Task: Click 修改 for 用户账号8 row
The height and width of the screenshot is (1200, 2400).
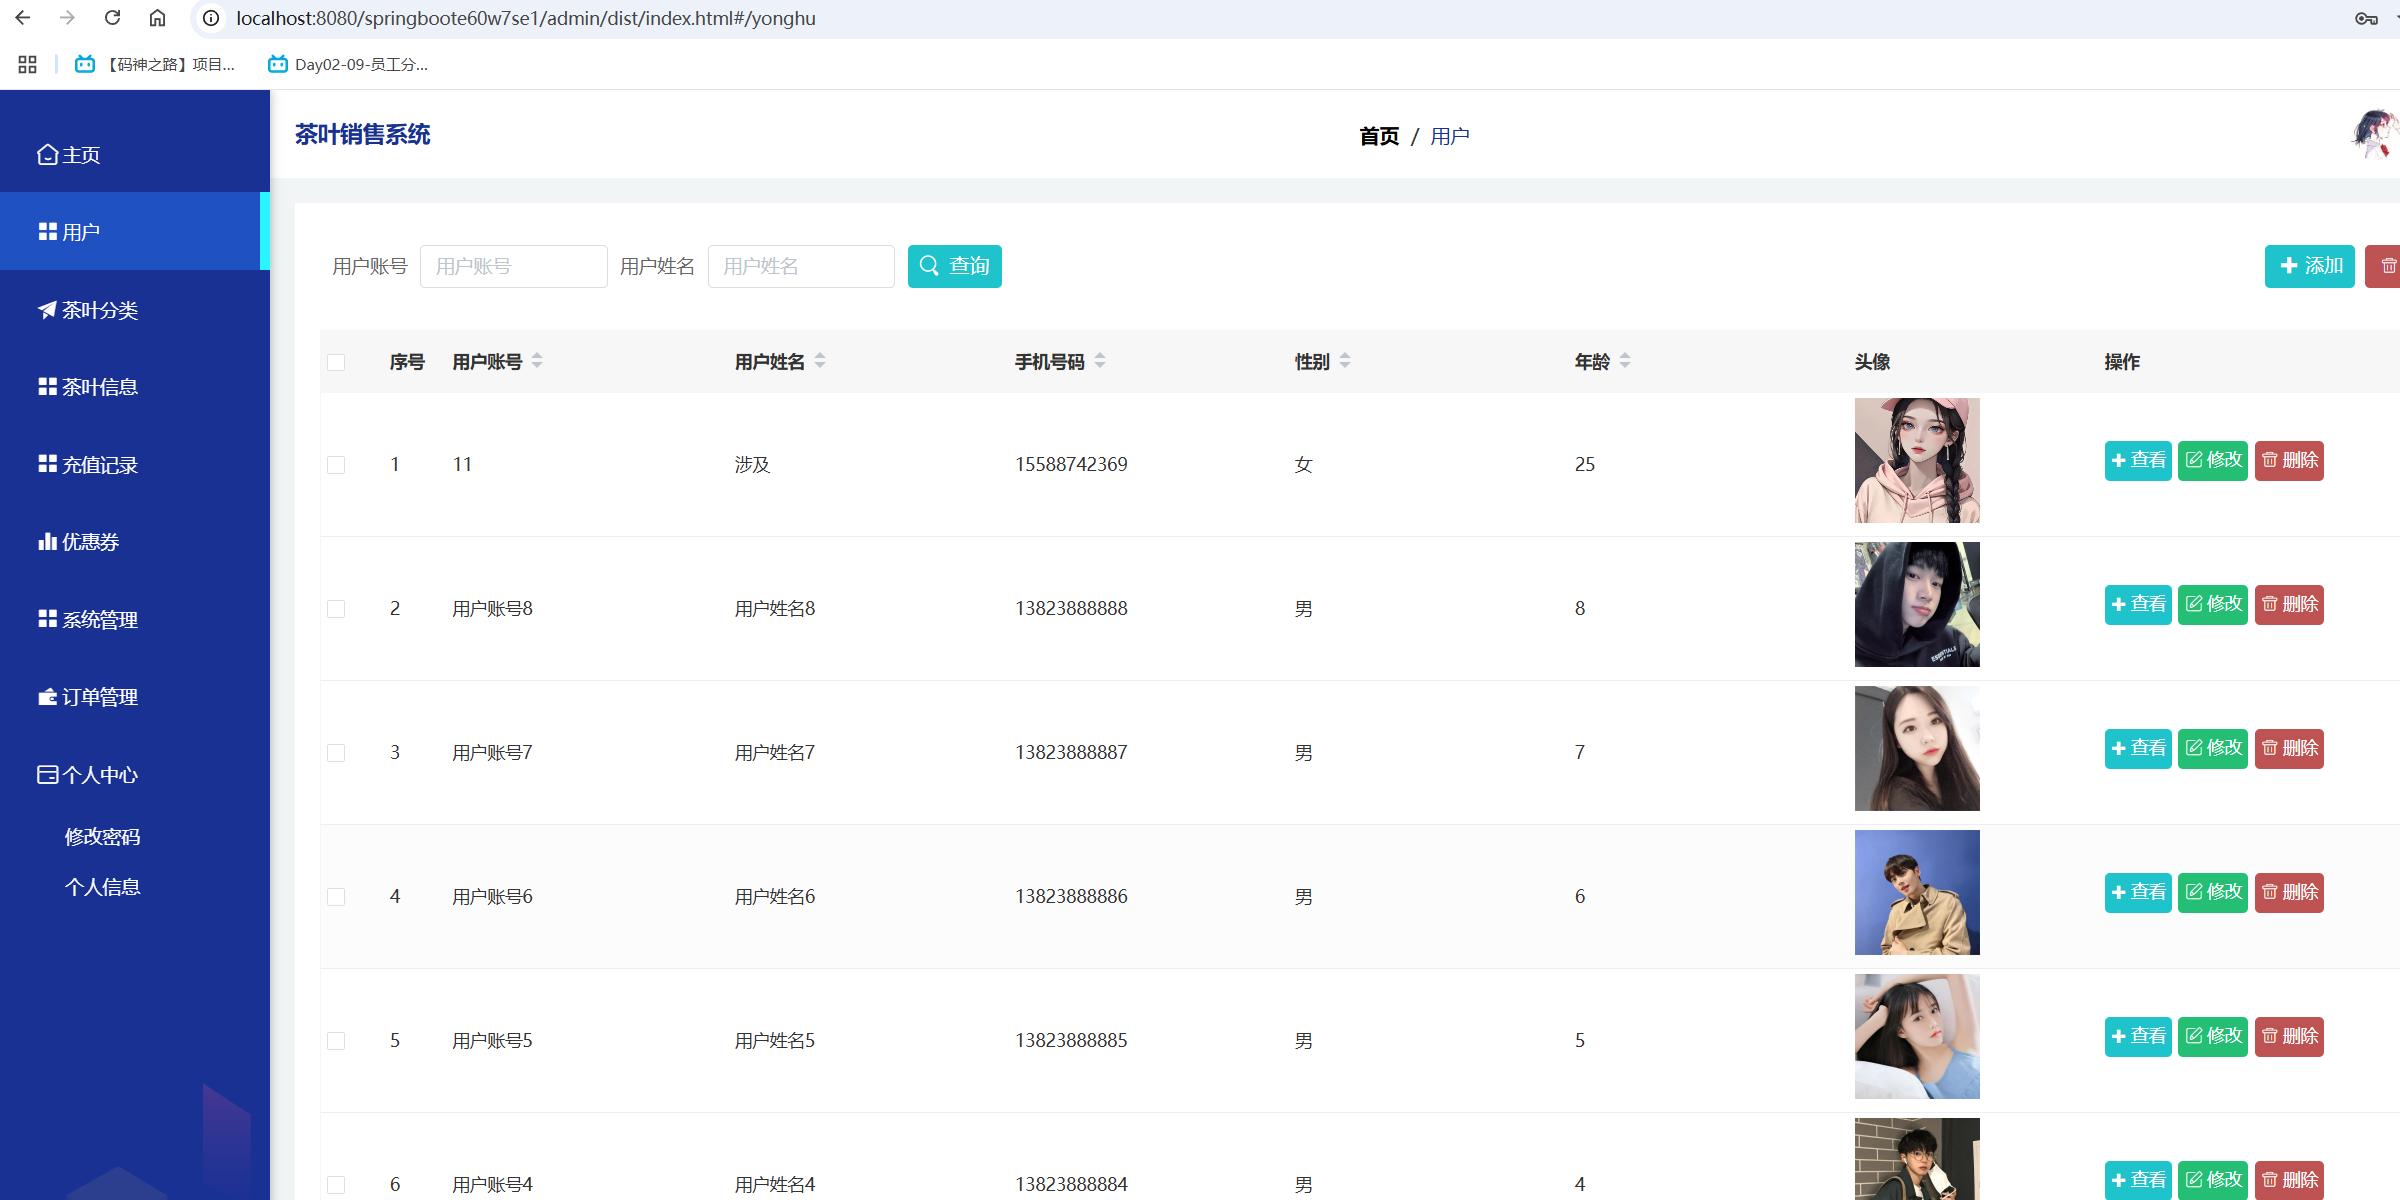Action: point(2212,604)
